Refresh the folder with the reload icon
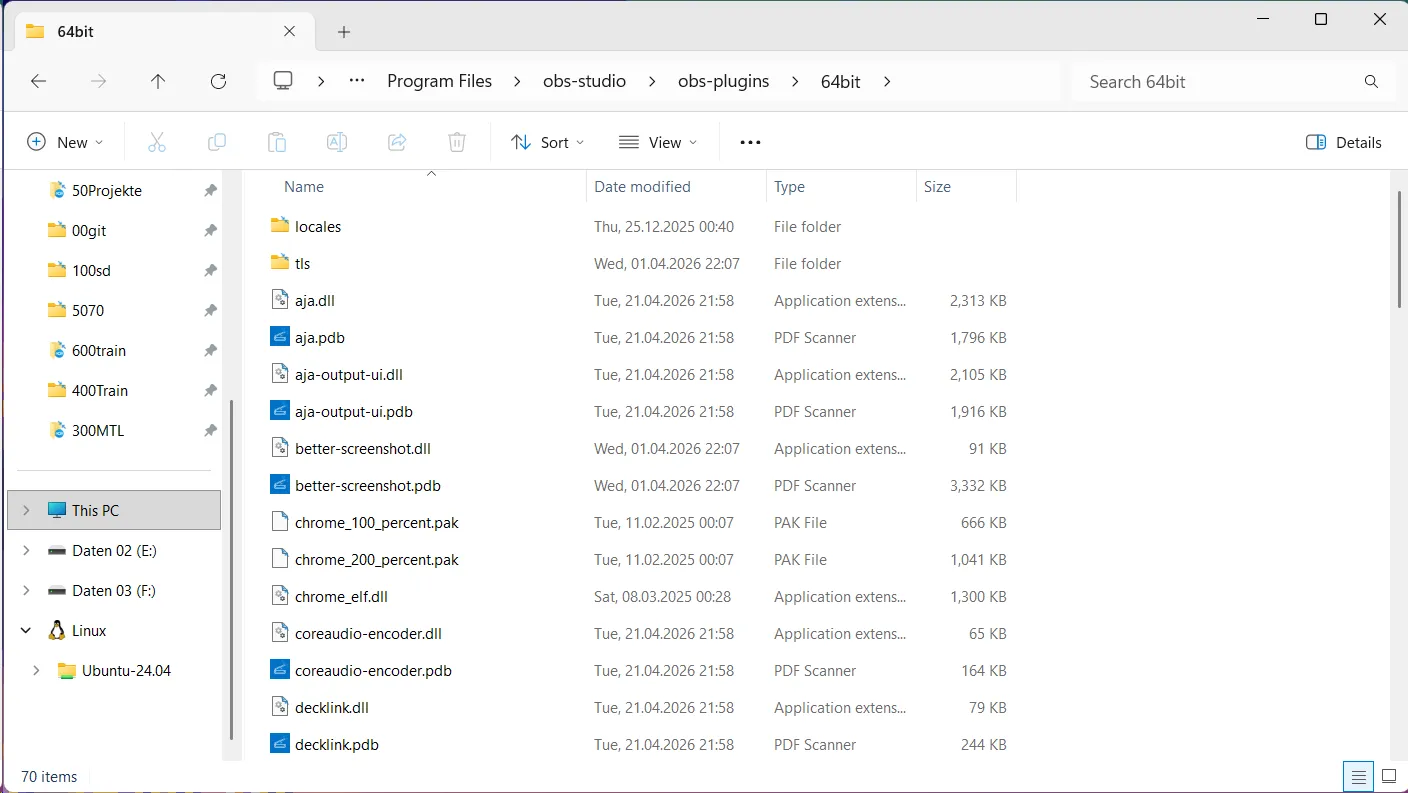Screen dimensions: 1408x793 (218, 82)
